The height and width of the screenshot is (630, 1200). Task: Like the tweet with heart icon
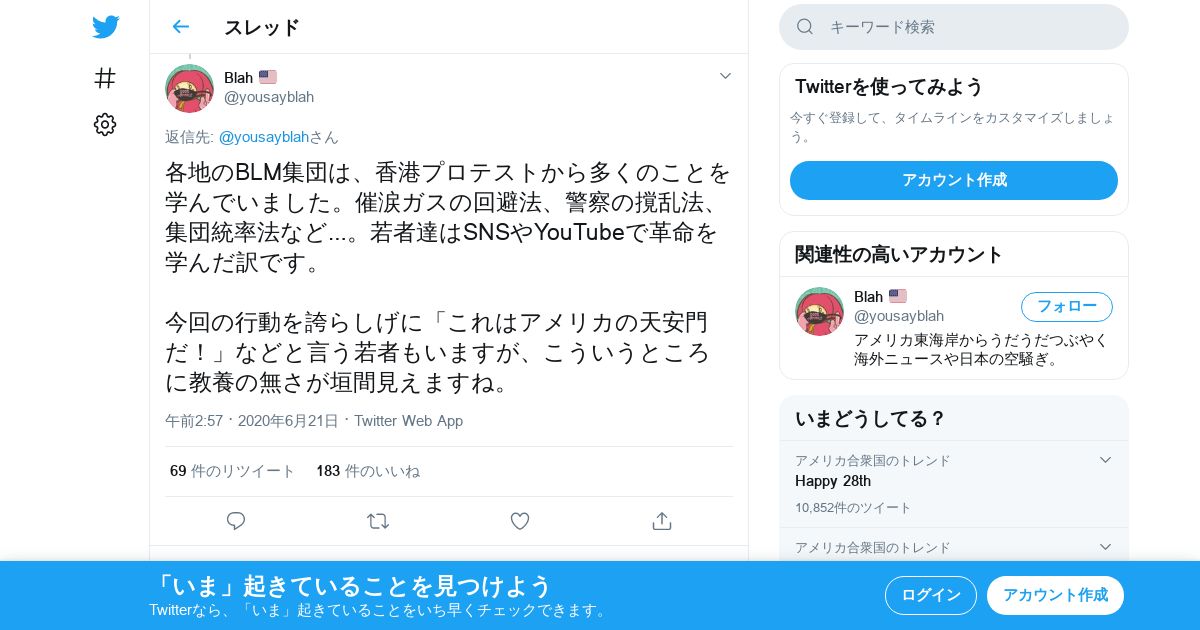520,521
